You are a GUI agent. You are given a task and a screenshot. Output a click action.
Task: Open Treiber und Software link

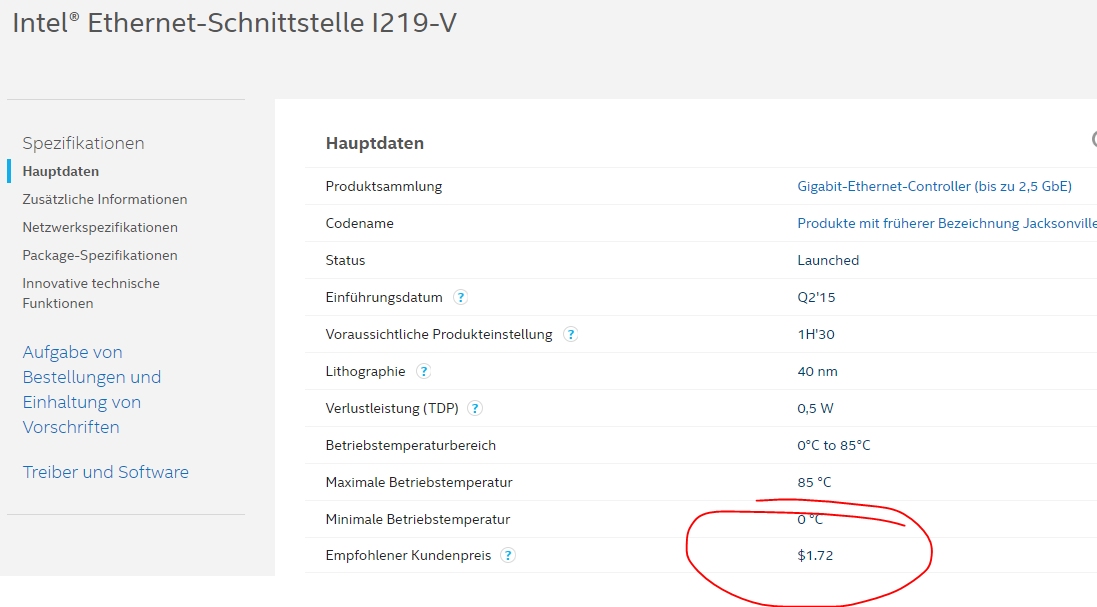pos(106,472)
